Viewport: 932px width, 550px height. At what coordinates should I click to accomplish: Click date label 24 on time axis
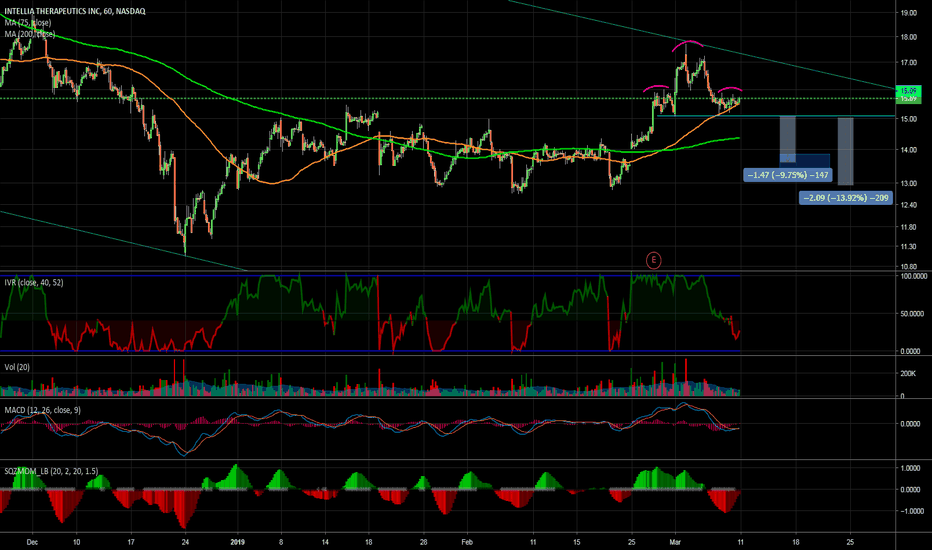(185, 542)
